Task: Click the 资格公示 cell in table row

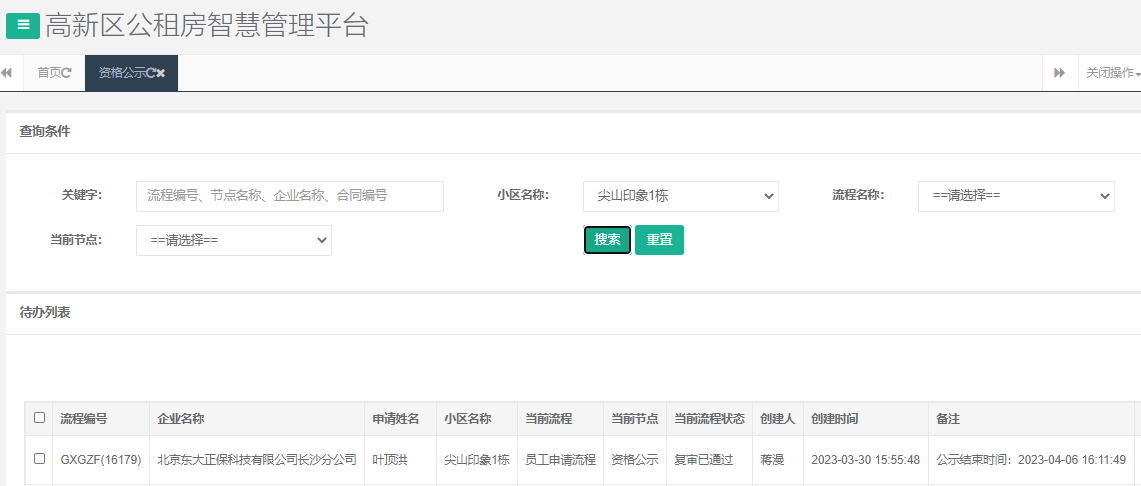Action: (x=635, y=460)
